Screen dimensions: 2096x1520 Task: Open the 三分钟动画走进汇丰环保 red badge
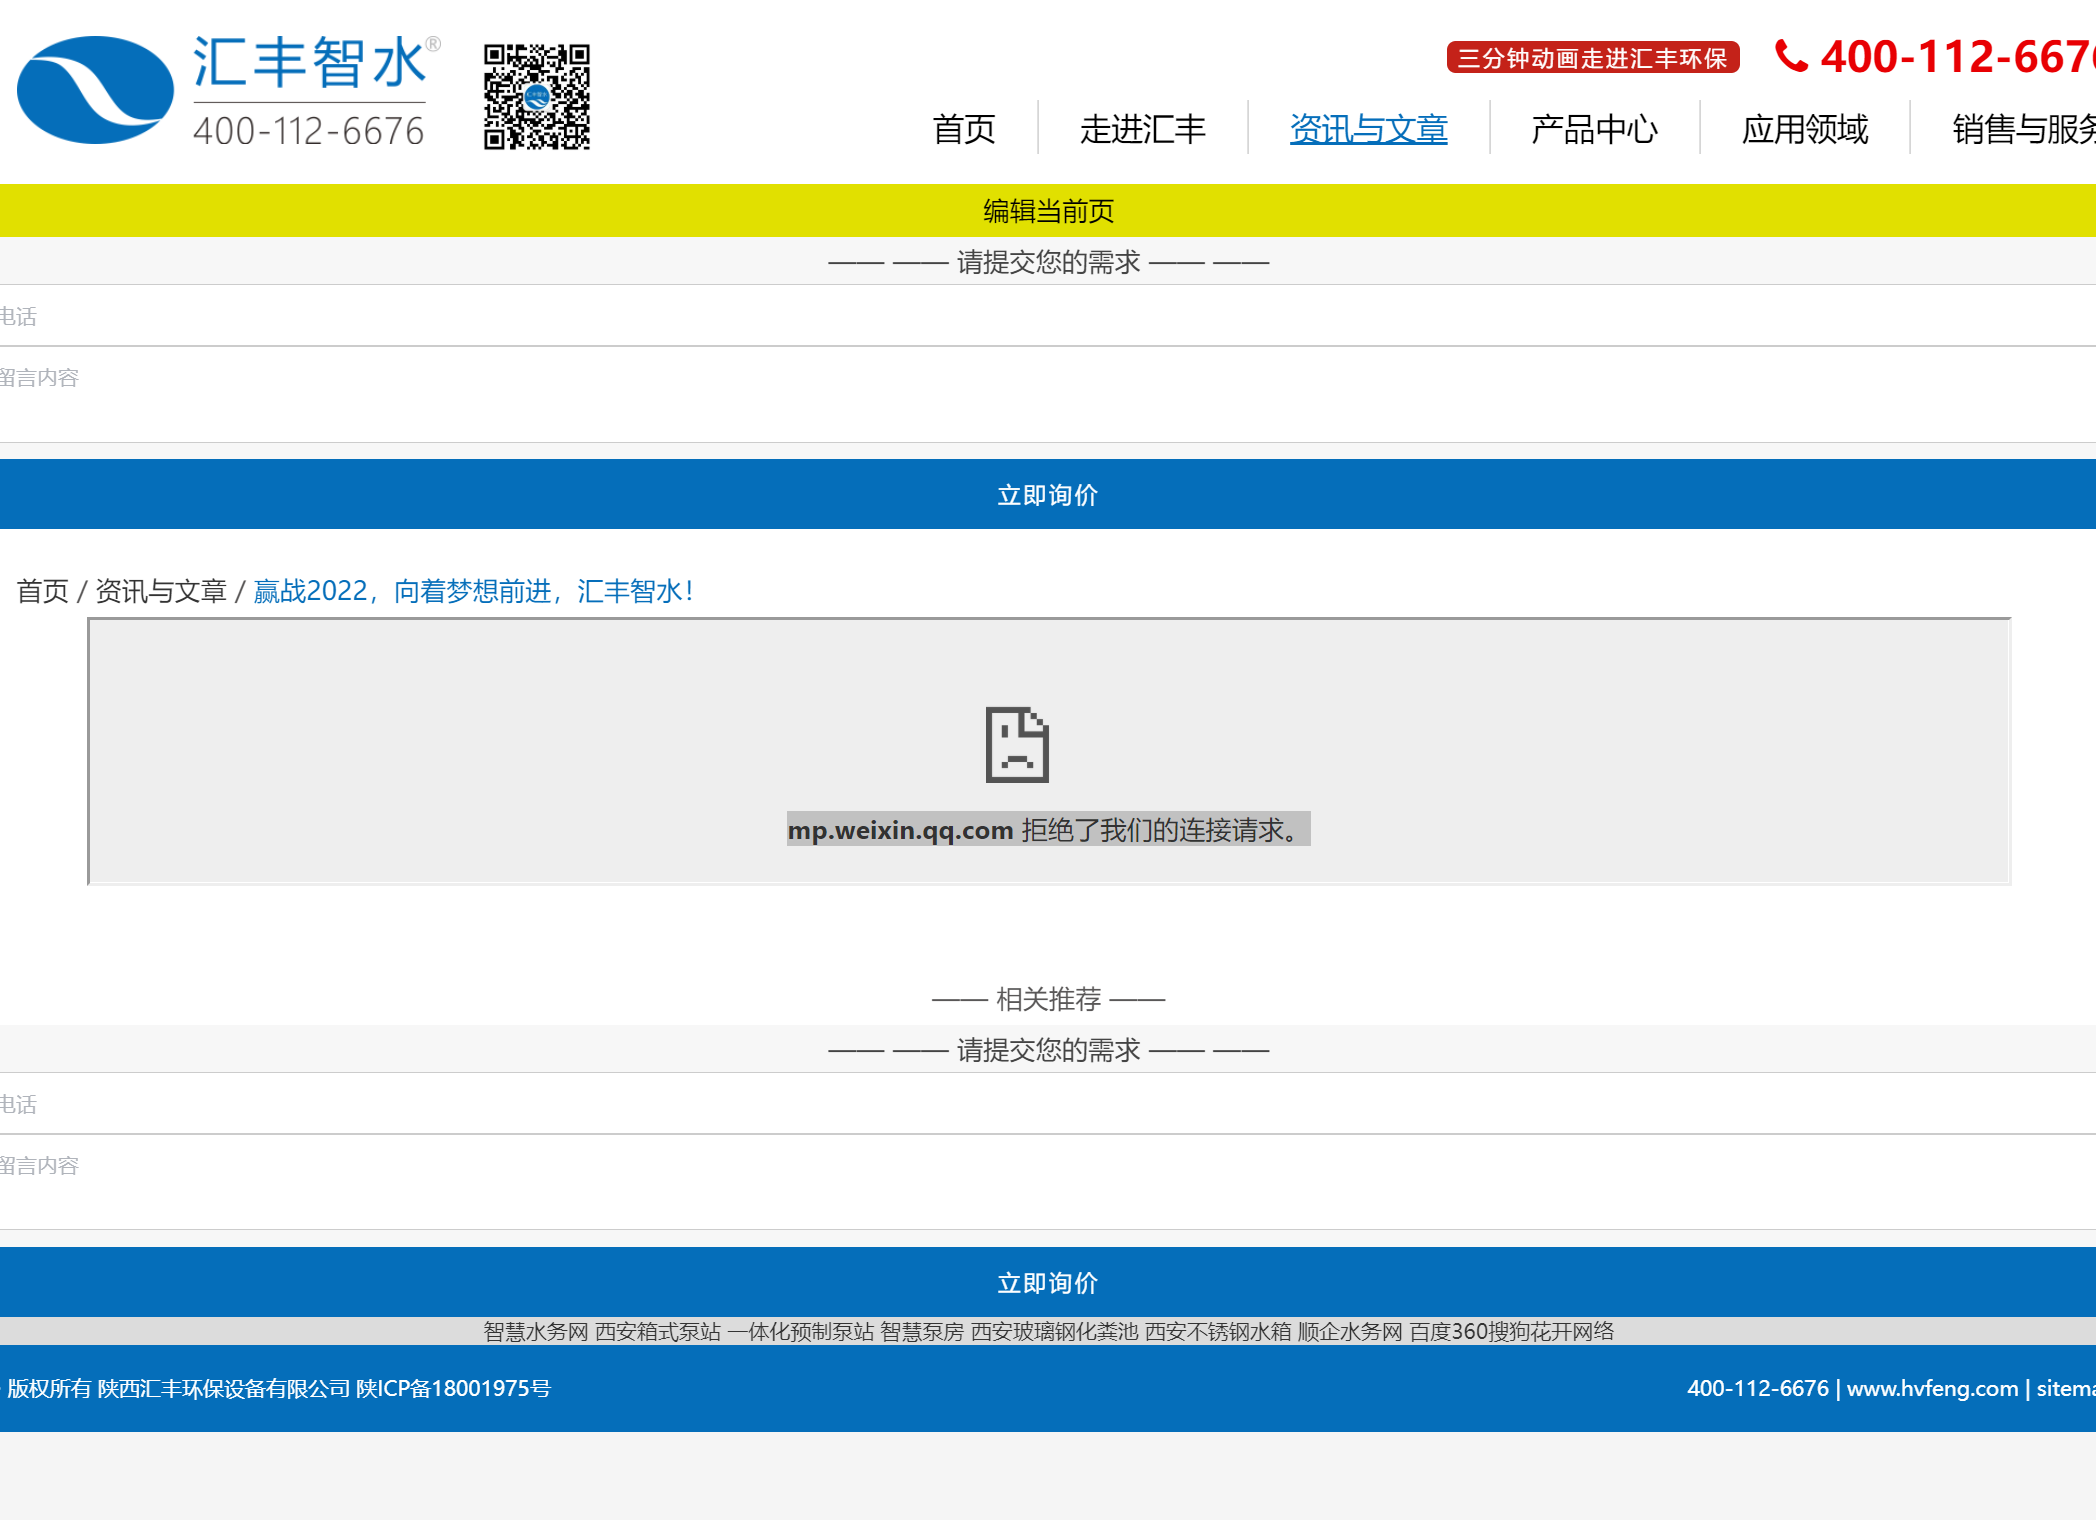[1592, 58]
